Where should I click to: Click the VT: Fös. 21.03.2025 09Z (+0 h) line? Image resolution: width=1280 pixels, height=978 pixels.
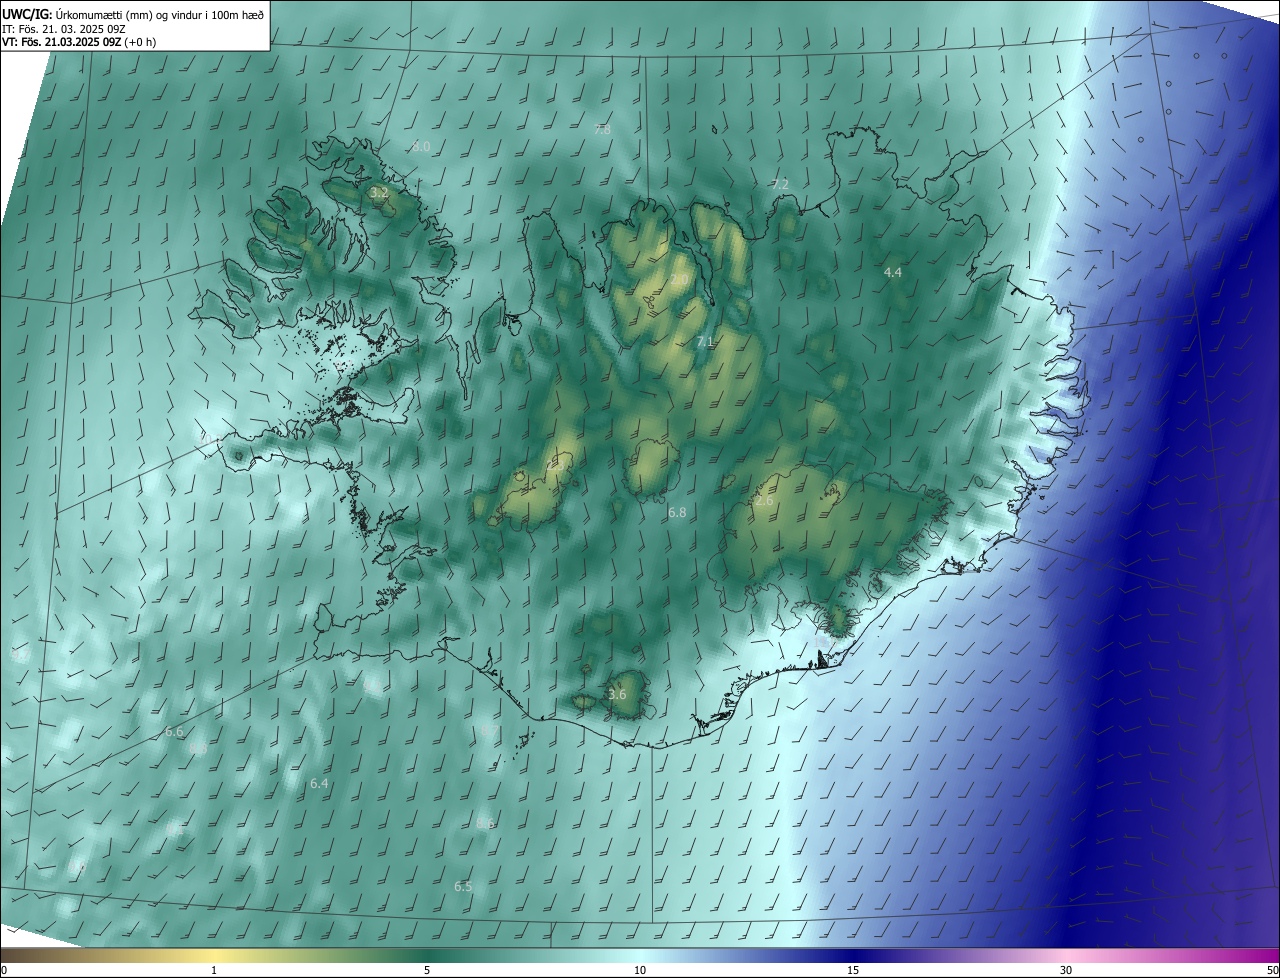pyautogui.click(x=79, y=42)
